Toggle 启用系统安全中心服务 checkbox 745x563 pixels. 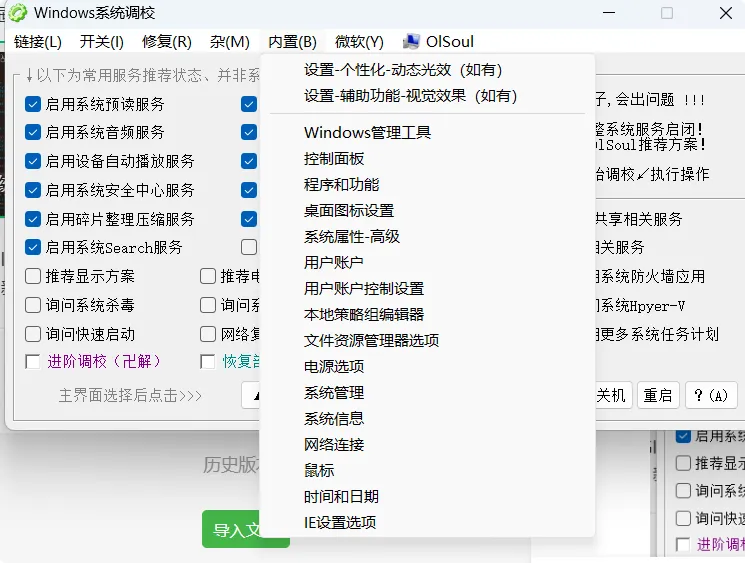33,190
